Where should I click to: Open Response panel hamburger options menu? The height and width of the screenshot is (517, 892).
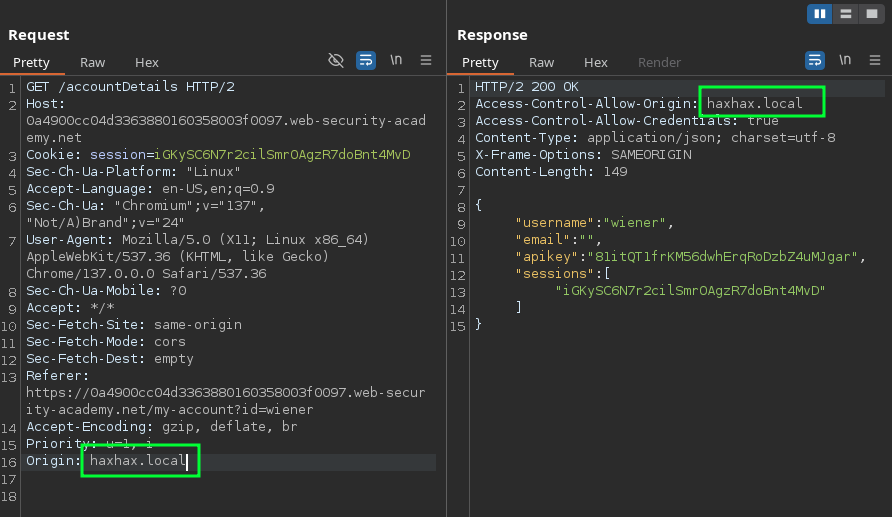(x=875, y=60)
